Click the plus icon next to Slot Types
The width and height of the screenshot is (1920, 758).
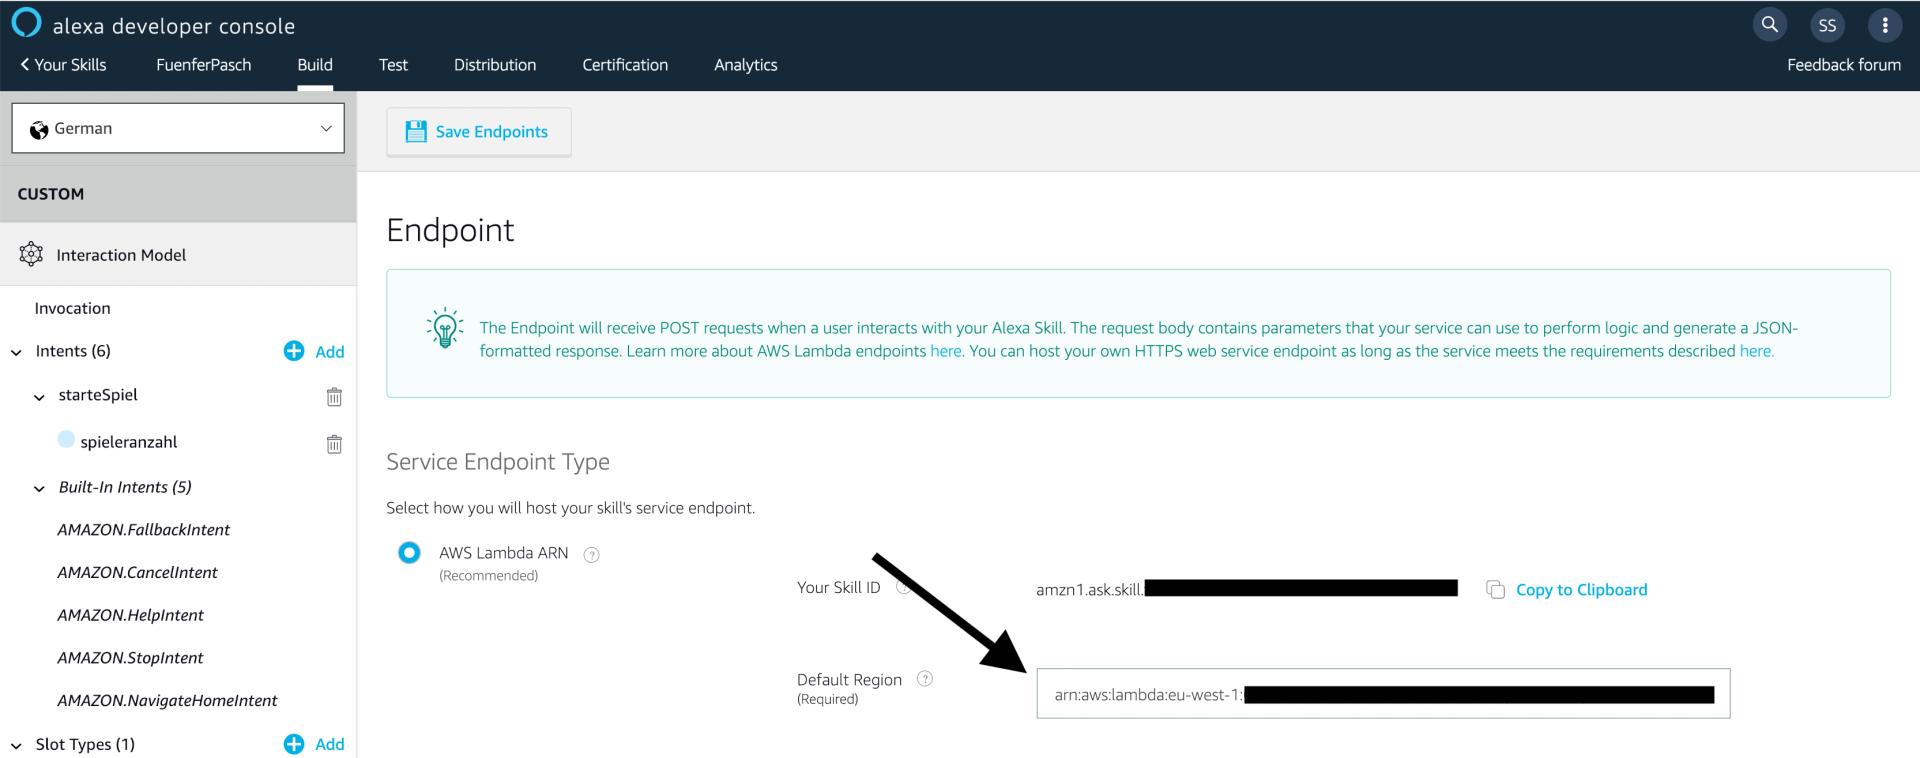coord(294,744)
